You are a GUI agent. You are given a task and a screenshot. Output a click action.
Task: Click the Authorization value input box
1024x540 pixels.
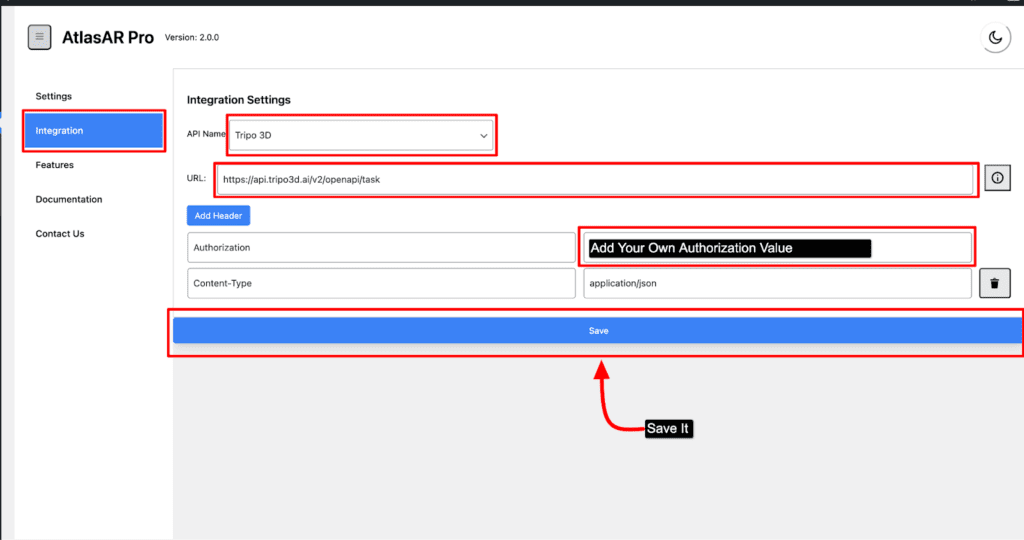pyautogui.click(x=777, y=248)
